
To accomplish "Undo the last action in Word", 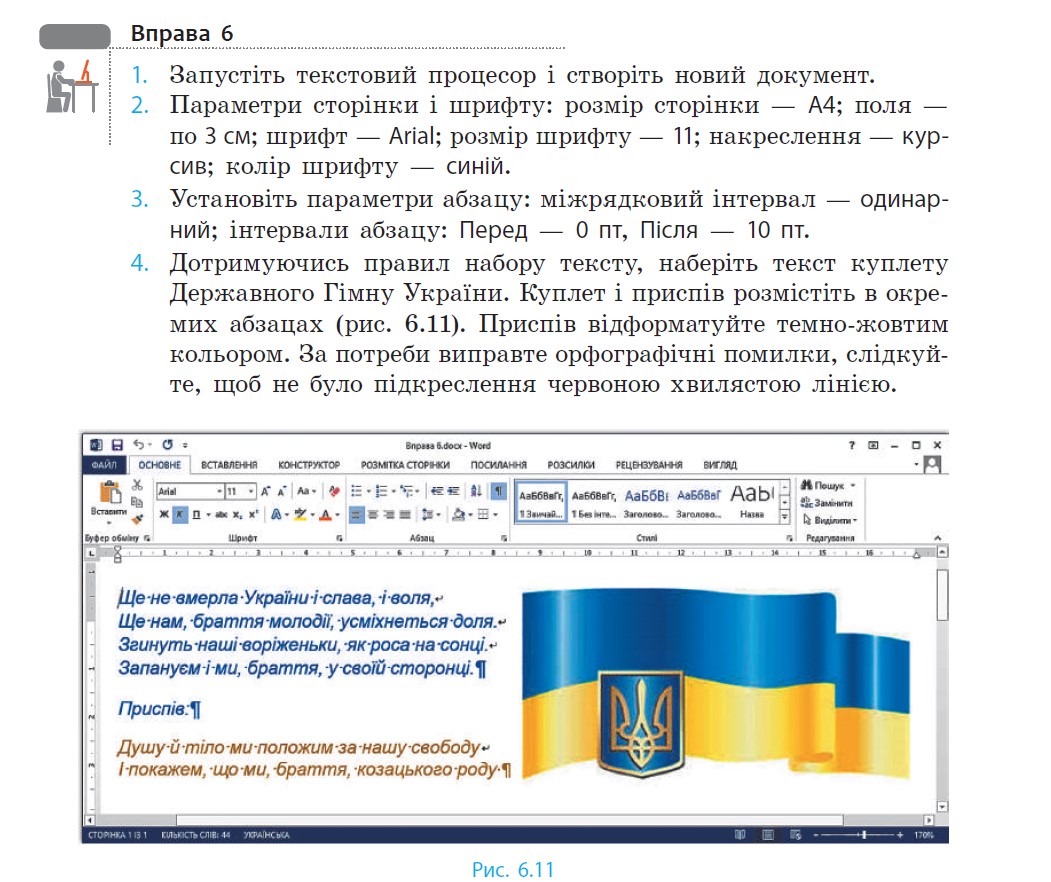I will (139, 444).
